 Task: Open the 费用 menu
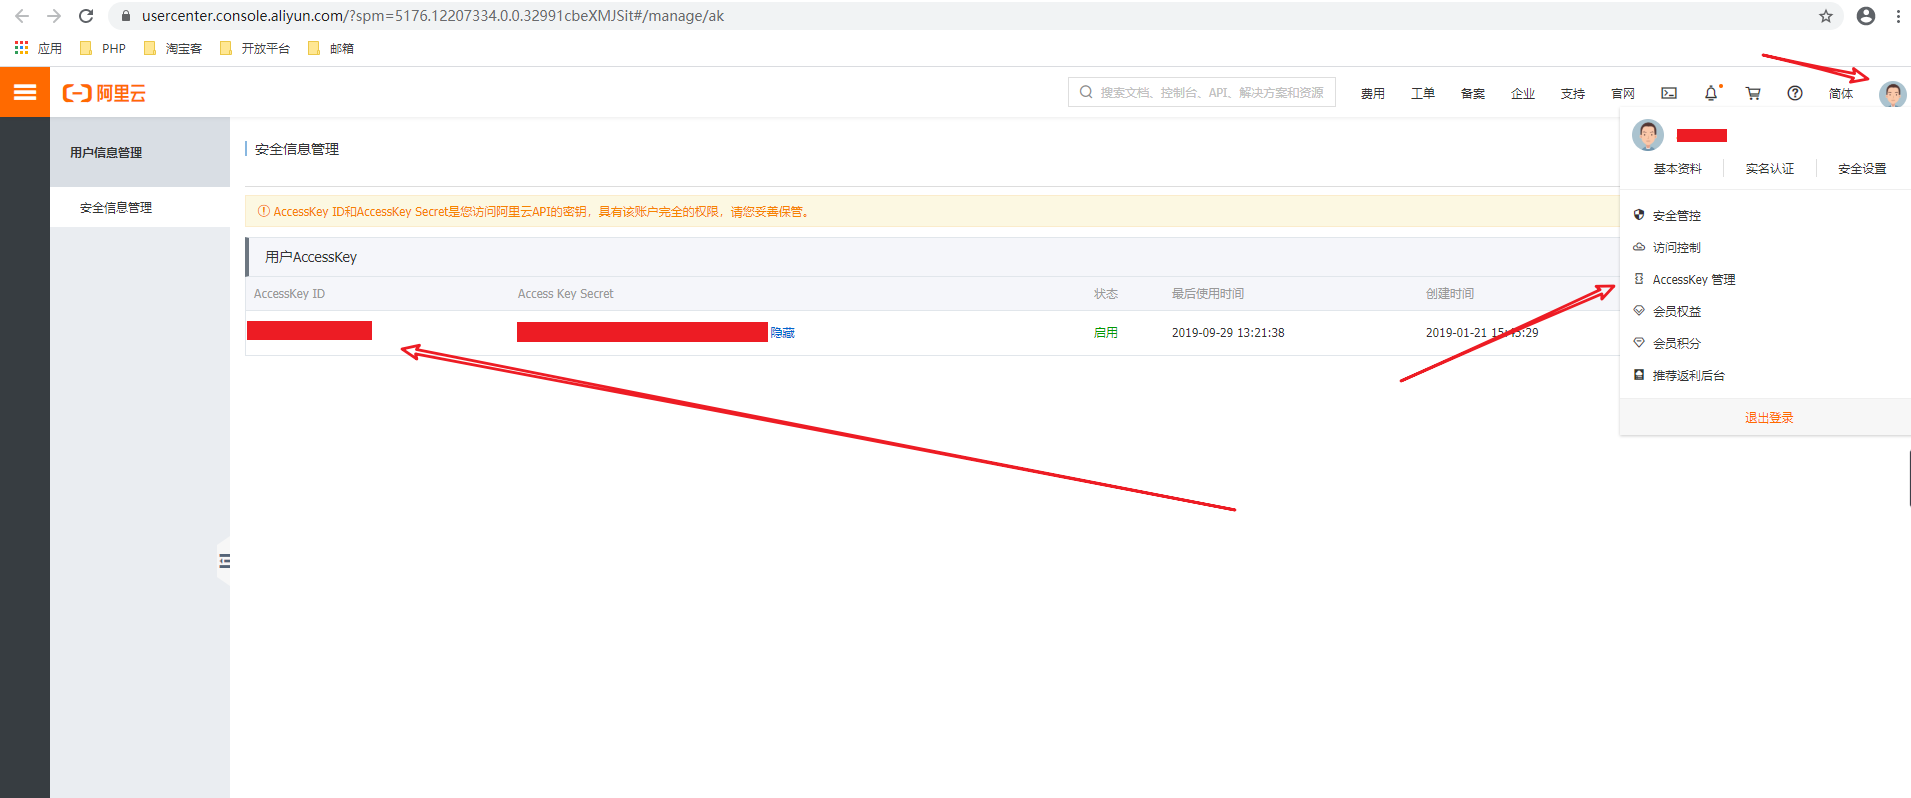click(x=1373, y=93)
